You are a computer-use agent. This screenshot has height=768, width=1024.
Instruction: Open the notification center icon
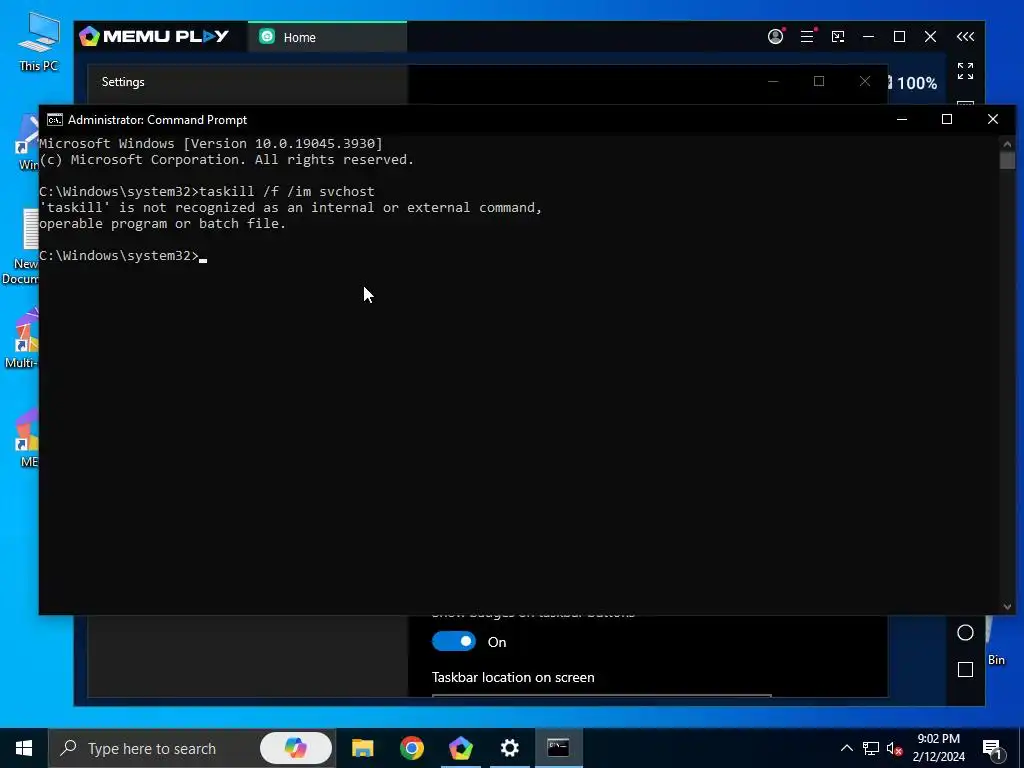tap(993, 749)
